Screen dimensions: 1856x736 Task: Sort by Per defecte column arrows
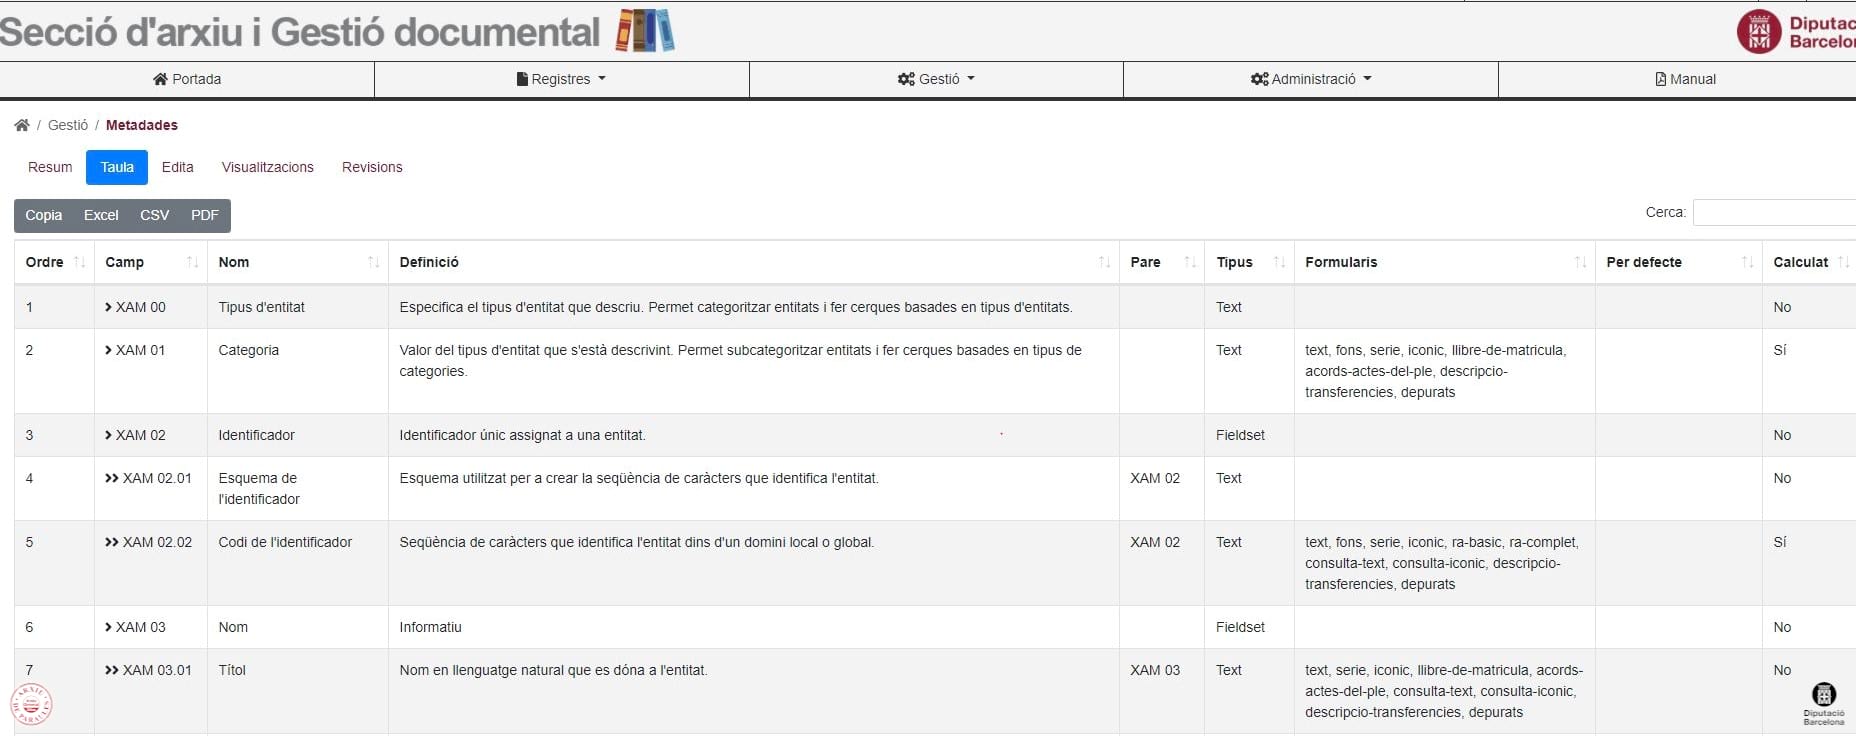click(1747, 262)
